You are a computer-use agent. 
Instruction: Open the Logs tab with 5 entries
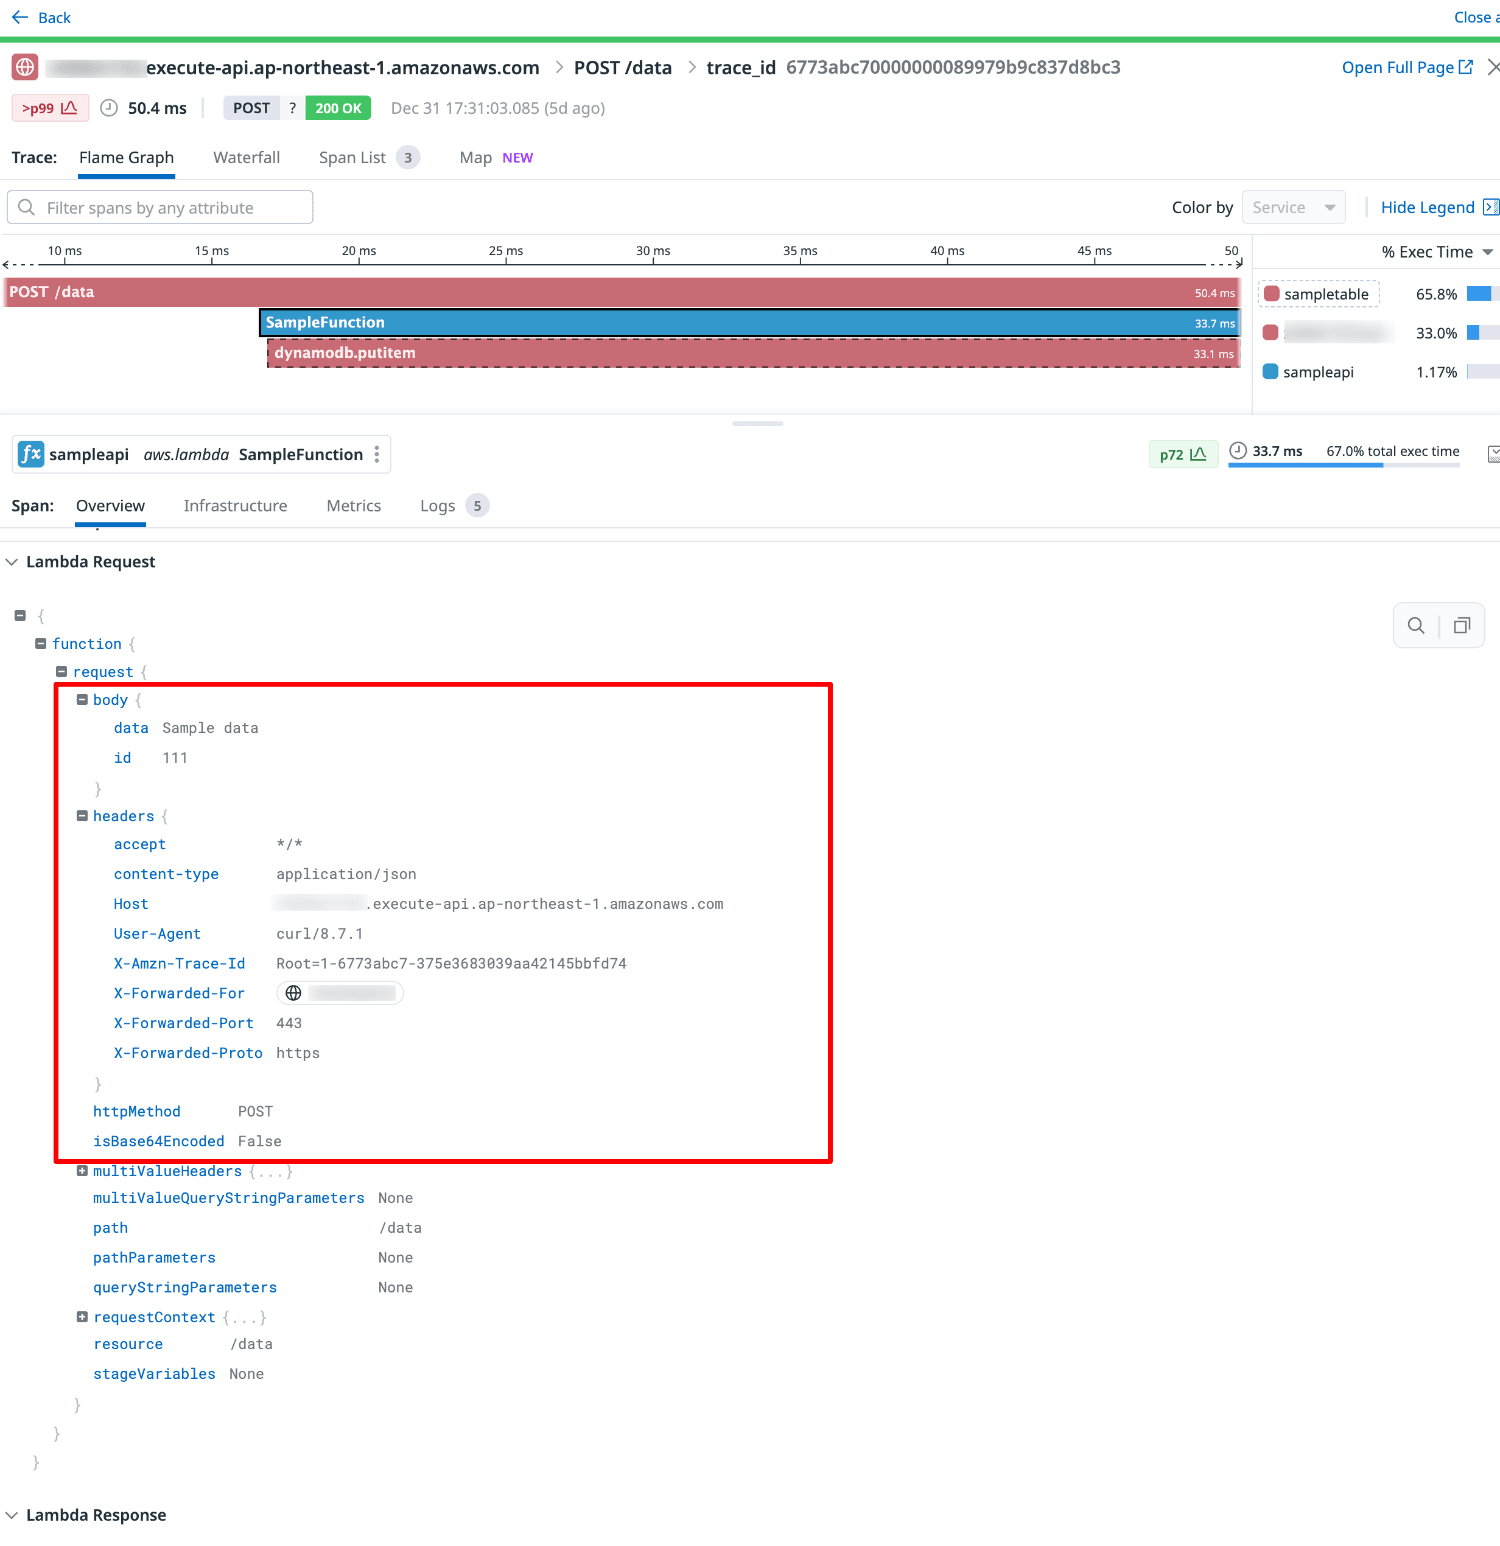point(454,506)
